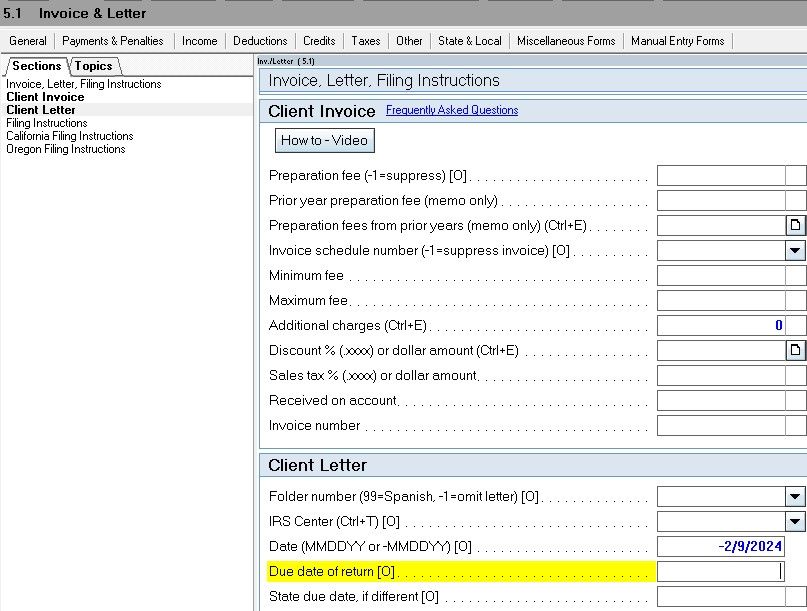The height and width of the screenshot is (611, 807).
Task: Open the Invoice schedule number dropdown arrow
Action: tap(795, 250)
